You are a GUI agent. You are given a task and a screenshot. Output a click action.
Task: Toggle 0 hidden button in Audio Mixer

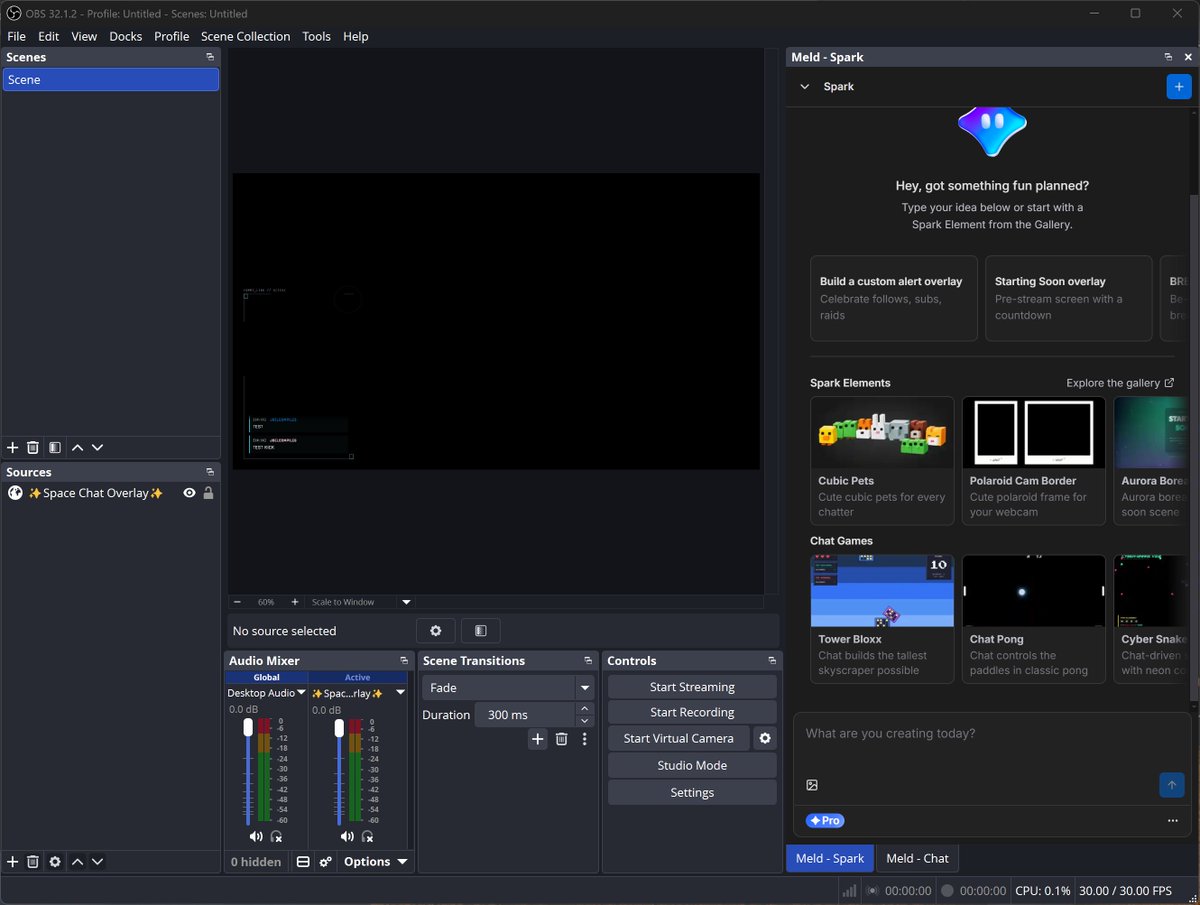click(x=256, y=862)
